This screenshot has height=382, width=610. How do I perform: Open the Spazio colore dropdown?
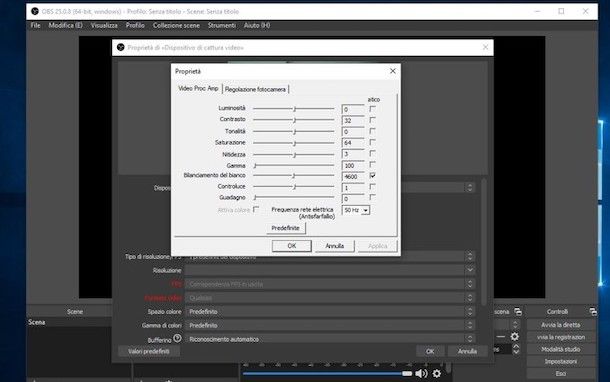470,312
